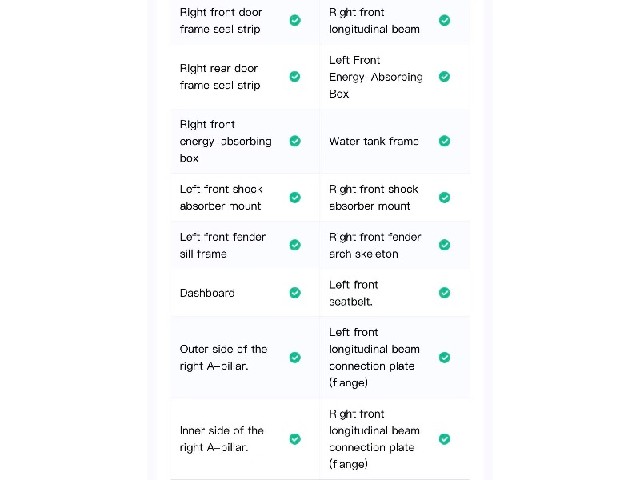The image size is (640, 480).
Task: Click check icon for Inner side of right A-pillar
Action: click(x=295, y=439)
